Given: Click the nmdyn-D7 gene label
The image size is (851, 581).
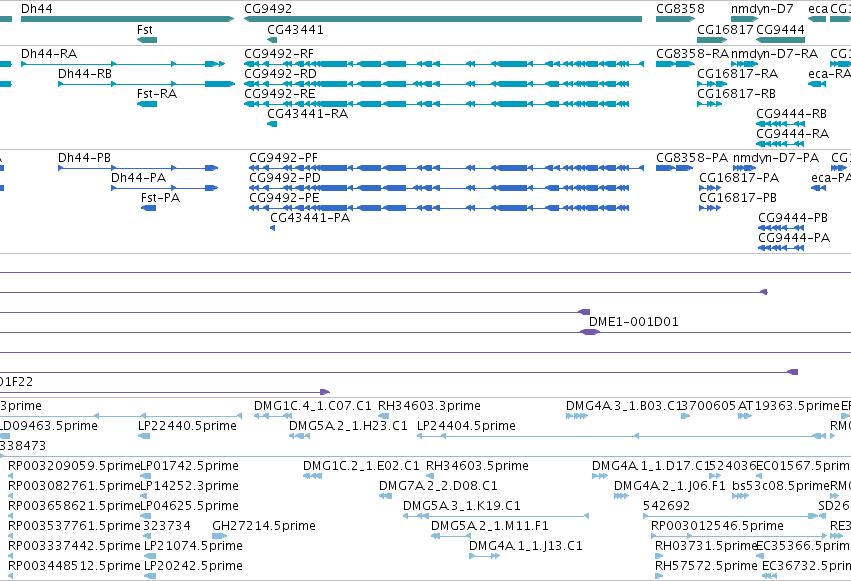Looking at the screenshot, I should (x=762, y=9).
